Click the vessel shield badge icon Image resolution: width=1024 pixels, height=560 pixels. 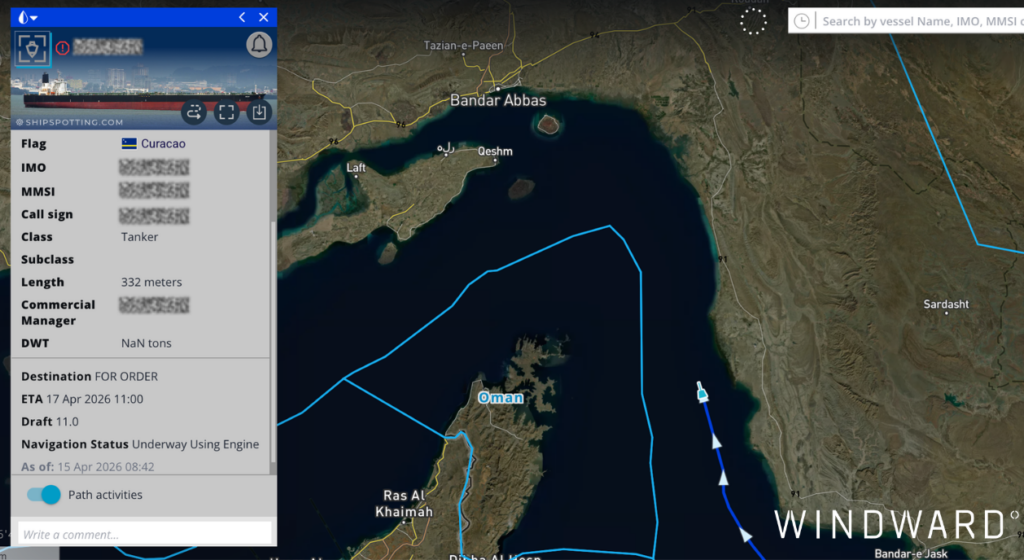coord(32,48)
